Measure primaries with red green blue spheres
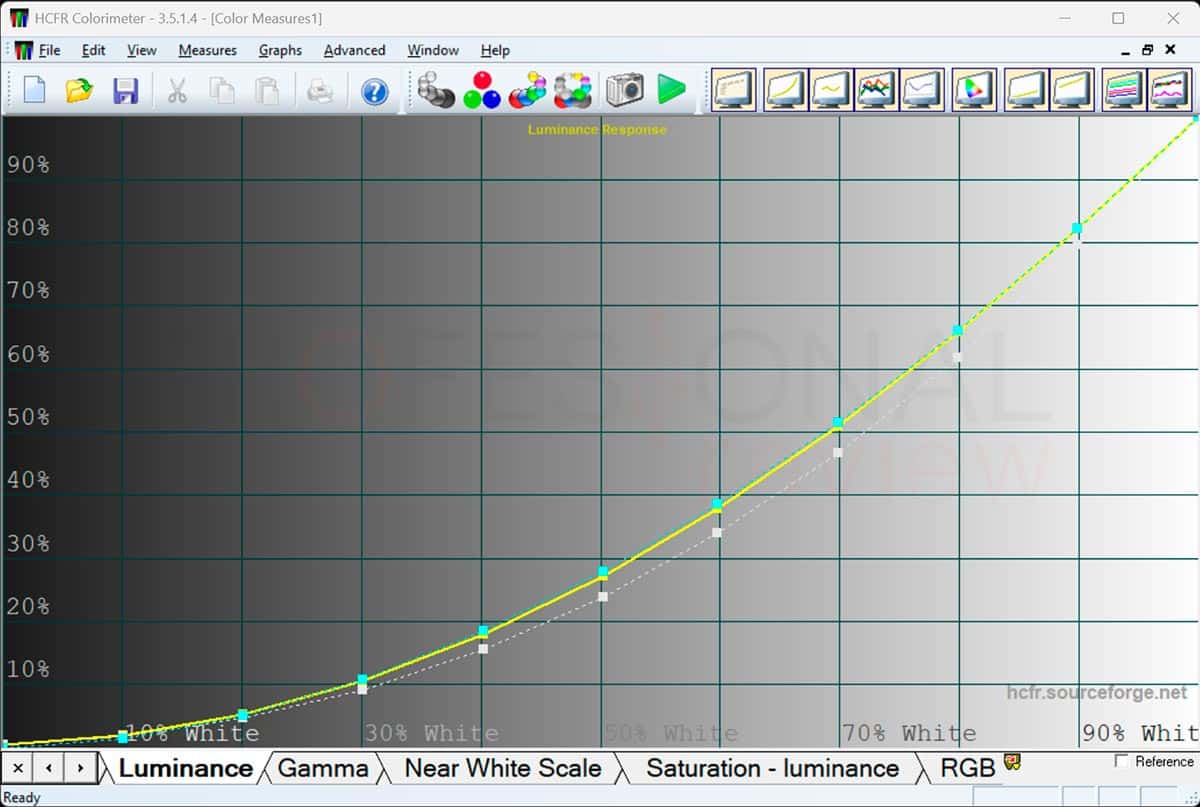 (482, 90)
